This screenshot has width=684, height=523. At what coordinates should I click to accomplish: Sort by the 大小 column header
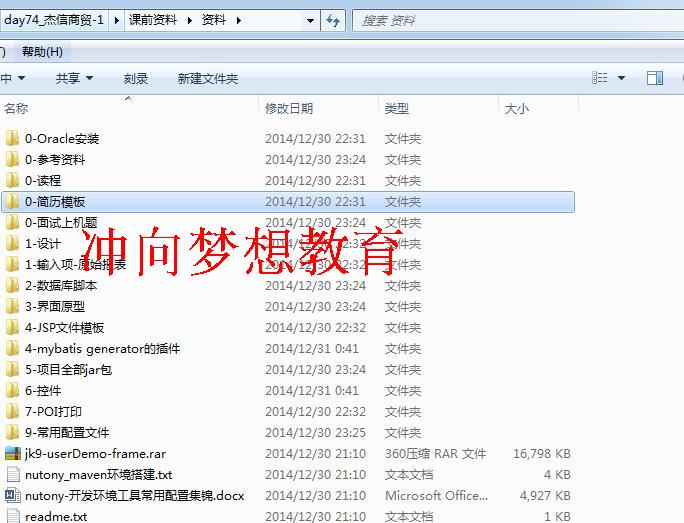pyautogui.click(x=516, y=108)
